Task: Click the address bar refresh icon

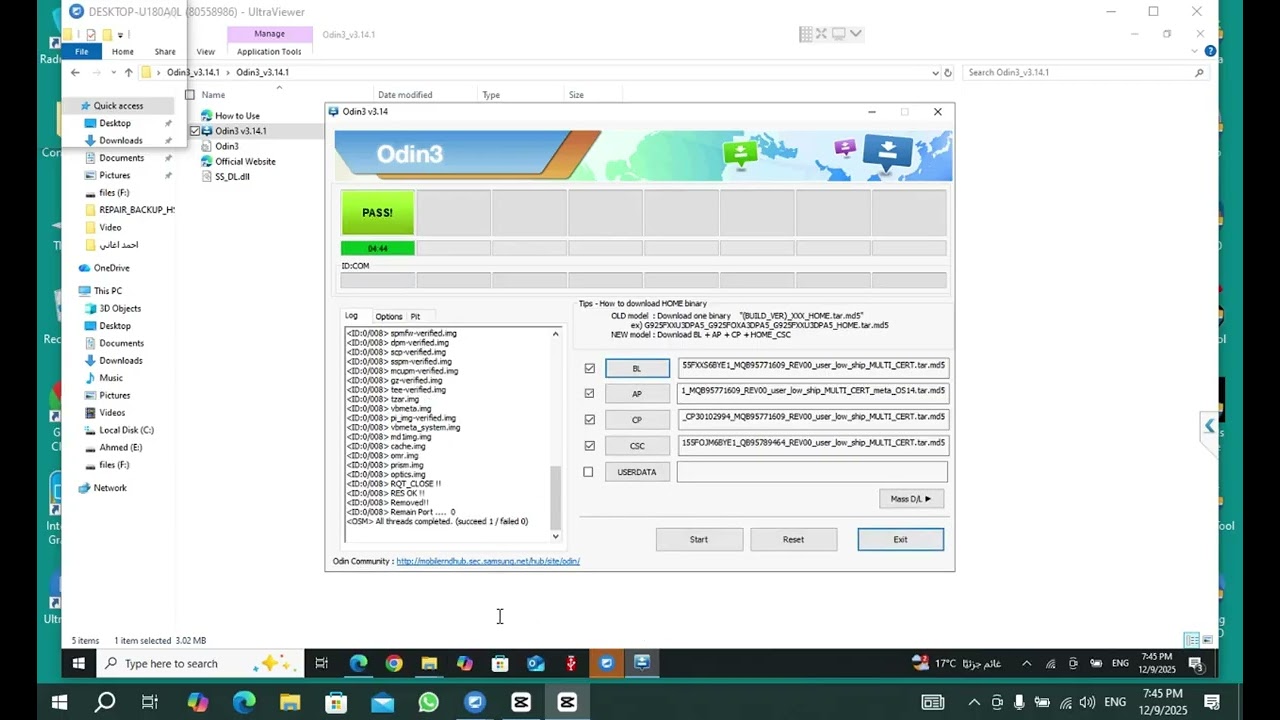Action: pos(949,72)
